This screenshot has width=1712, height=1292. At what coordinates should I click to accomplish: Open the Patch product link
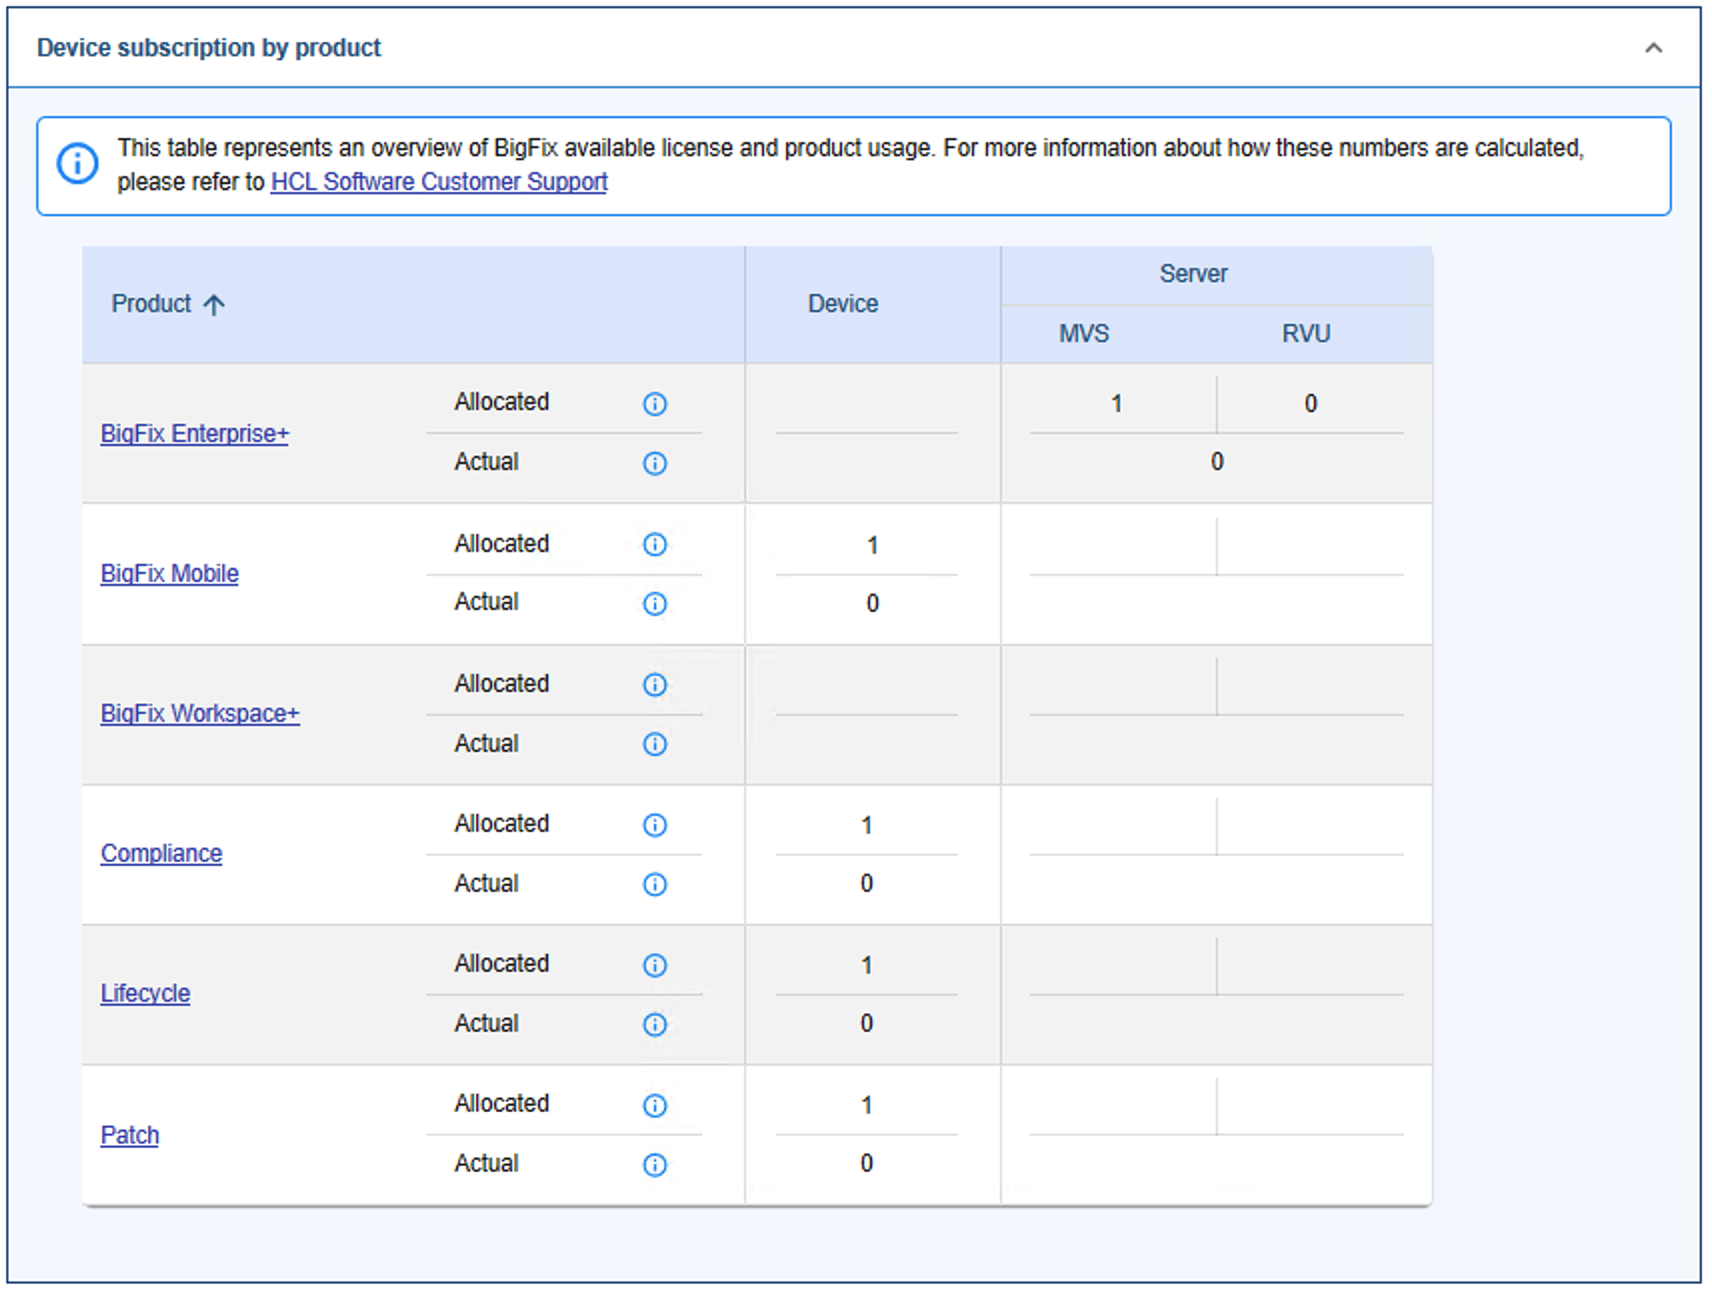tap(130, 1136)
